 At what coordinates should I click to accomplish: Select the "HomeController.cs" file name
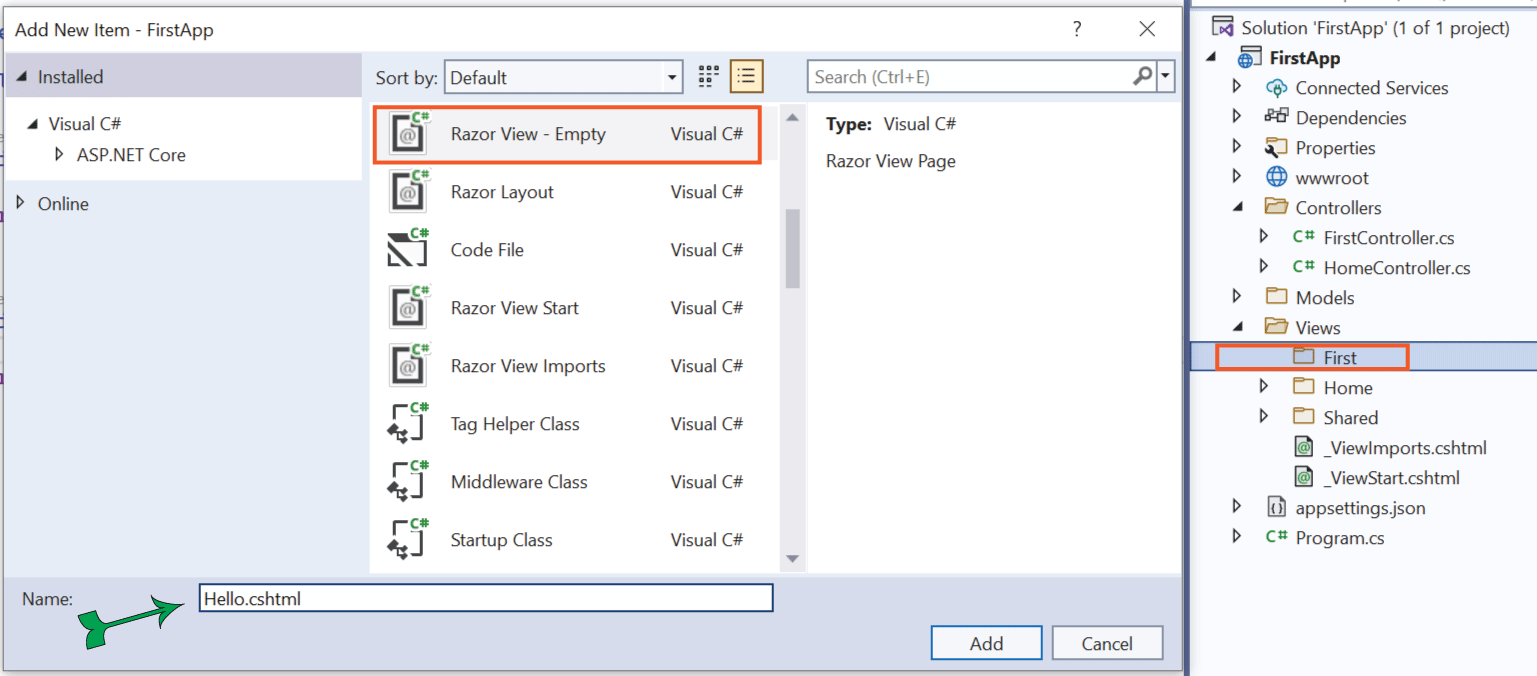click(1397, 268)
